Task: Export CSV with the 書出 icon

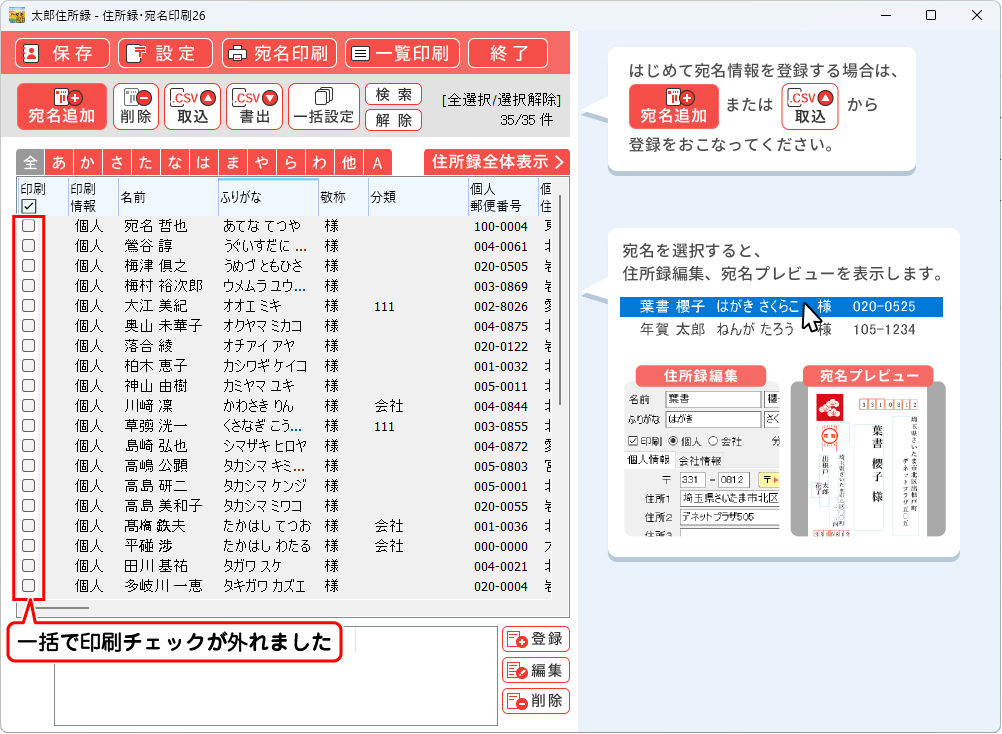Action: coord(254,106)
